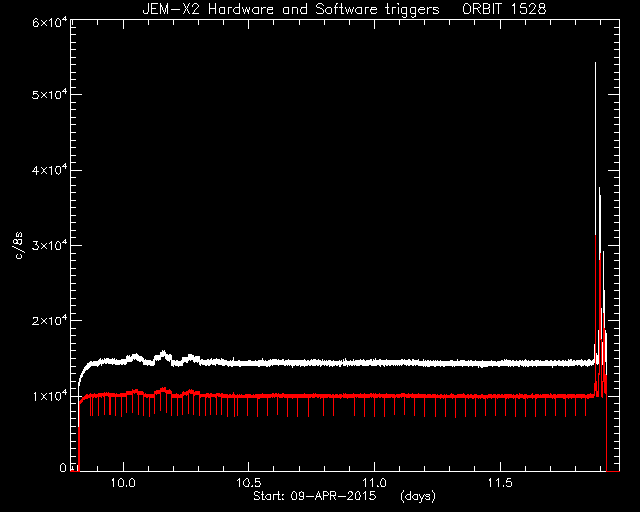Click the y-axis label '5x10^4'
Image resolution: width=640 pixels, height=512 pixels.
click(x=50, y=94)
